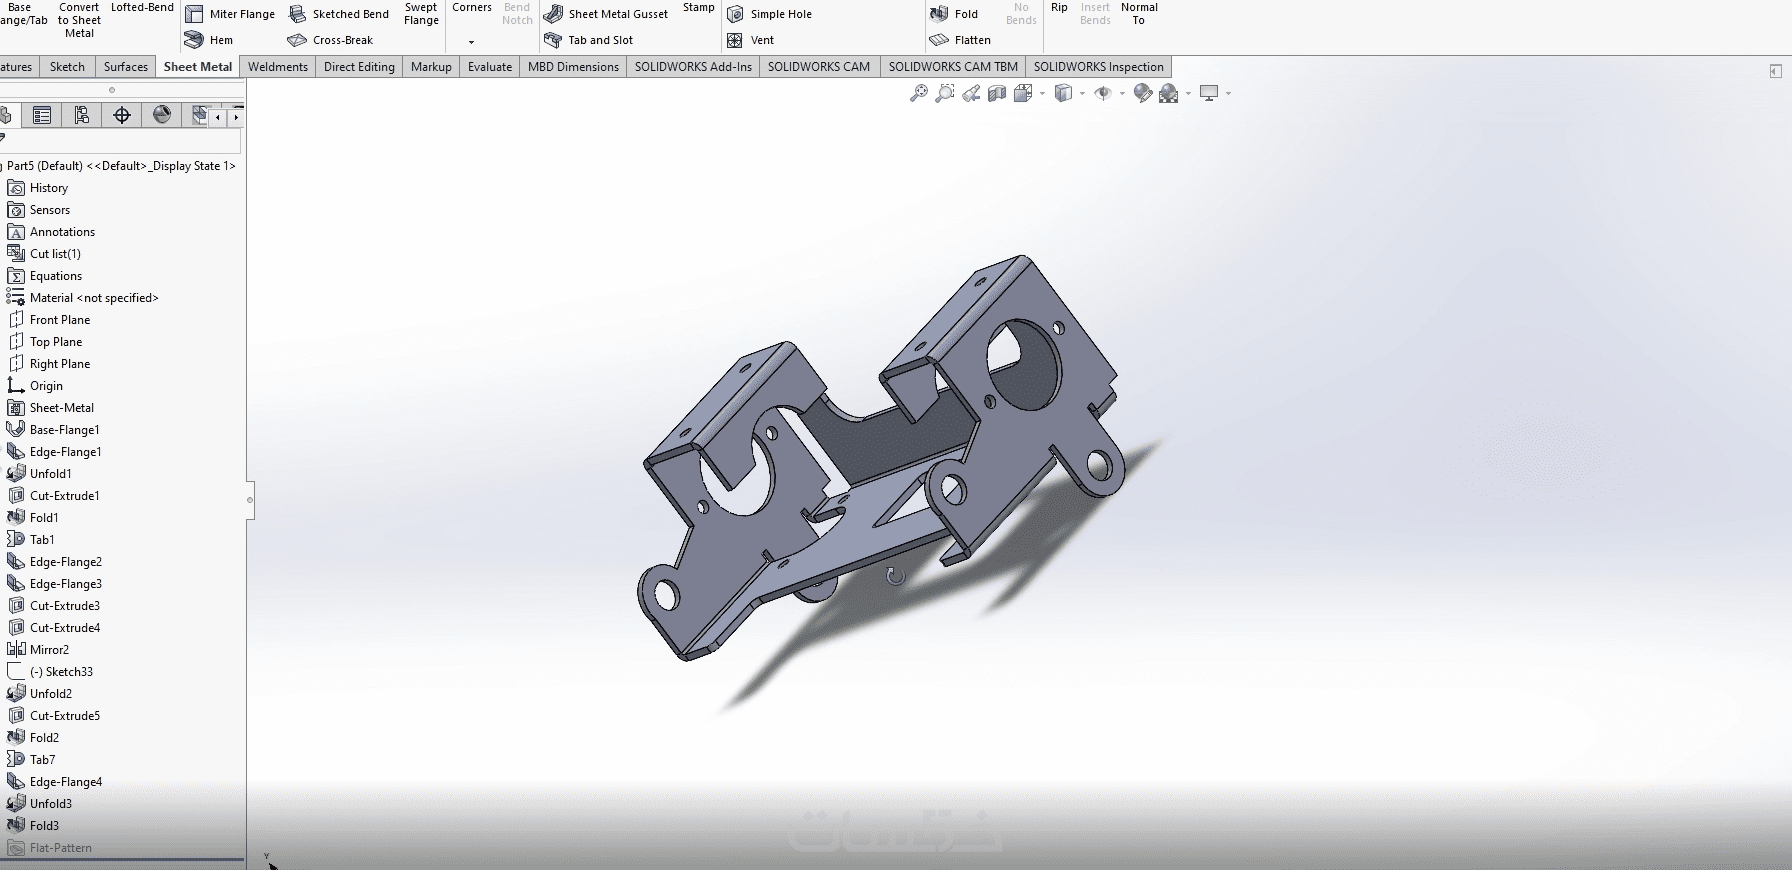Activate the Cross-Break tool

click(x=330, y=40)
